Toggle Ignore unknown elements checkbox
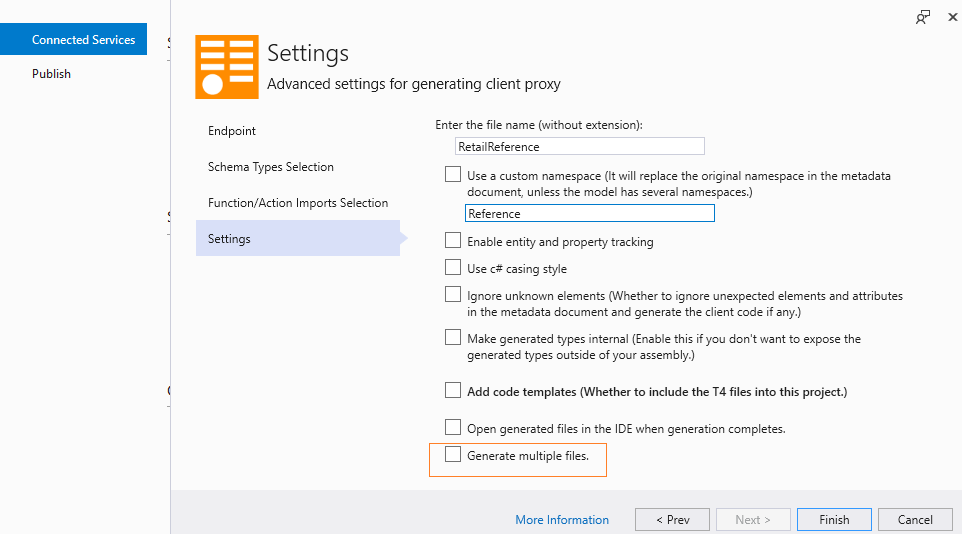The image size is (962, 534). tap(453, 295)
